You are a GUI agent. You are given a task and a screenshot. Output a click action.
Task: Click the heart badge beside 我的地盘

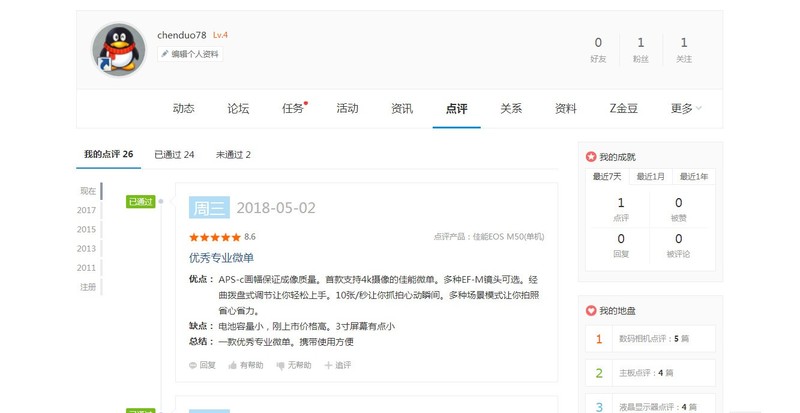click(591, 311)
